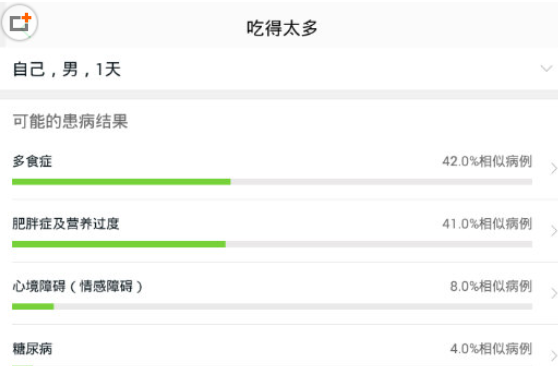
Task: Open the 多食症 result arrow
Action: point(553,168)
